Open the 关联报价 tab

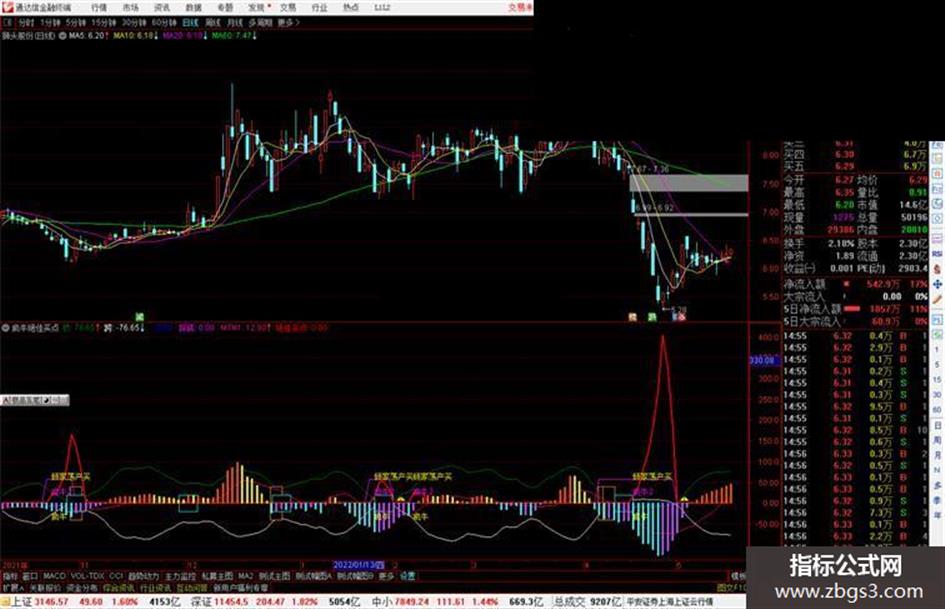click(45, 587)
